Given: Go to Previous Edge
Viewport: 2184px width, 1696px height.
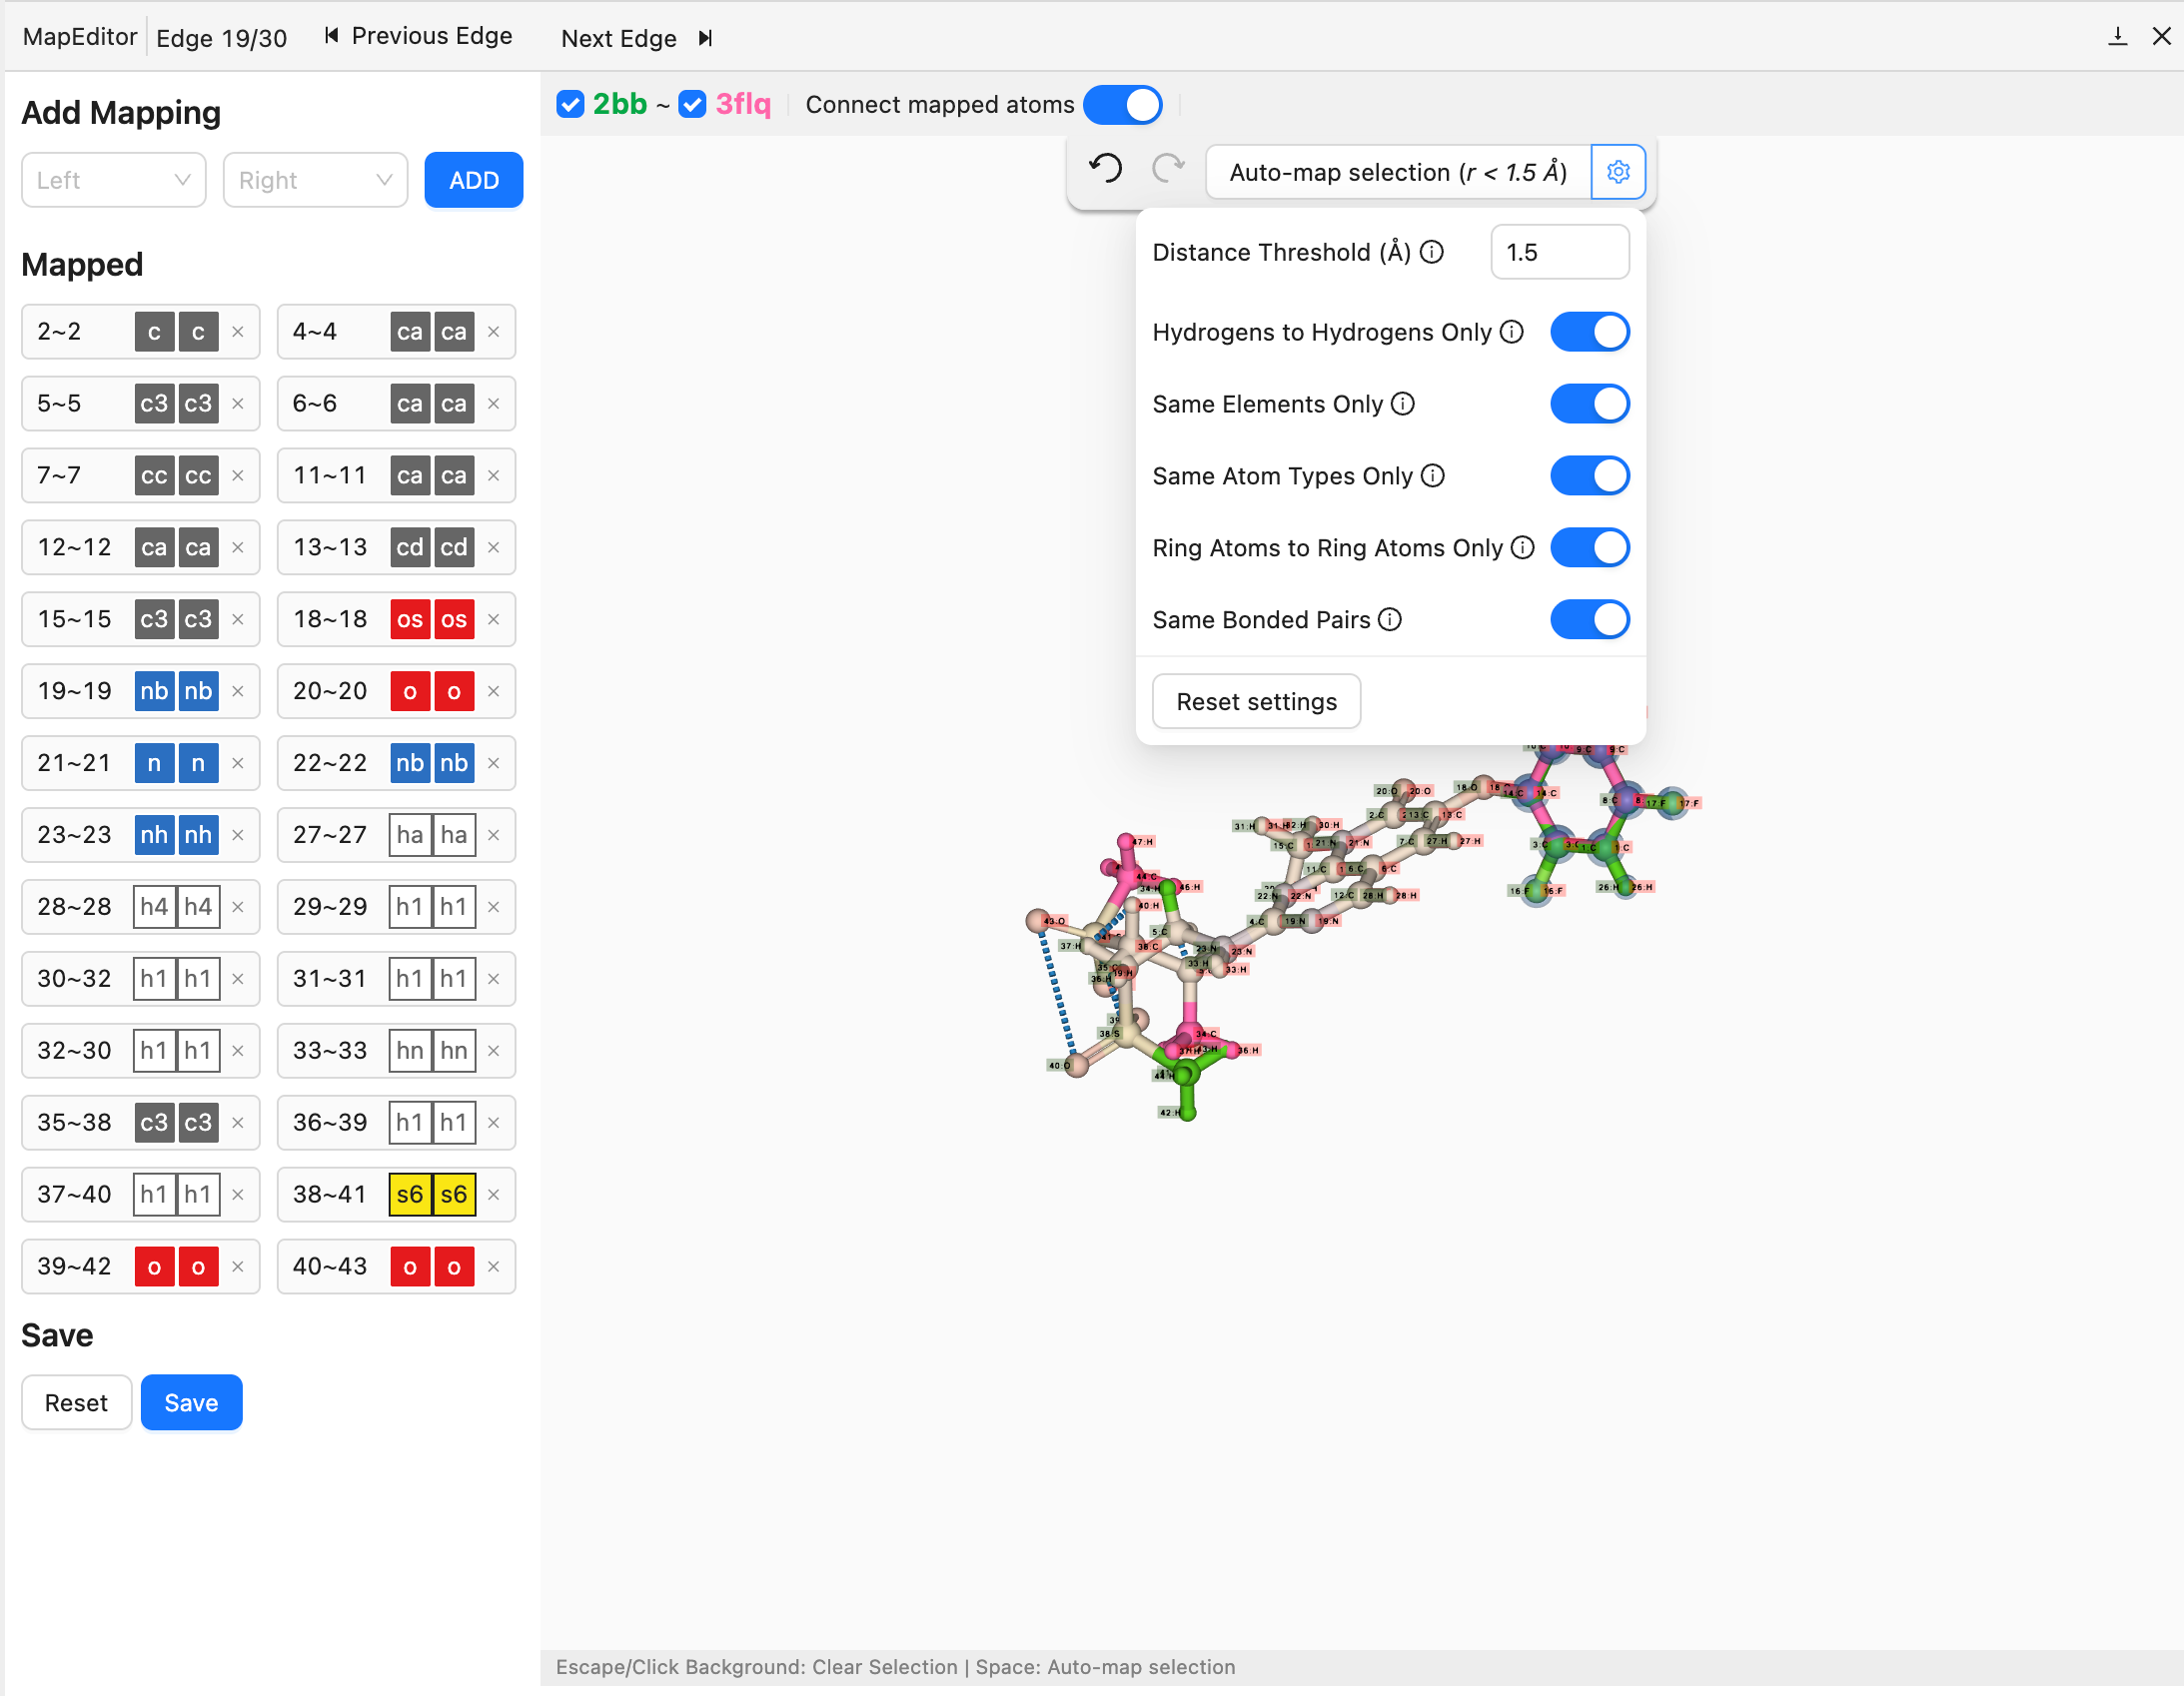Looking at the screenshot, I should 418,37.
